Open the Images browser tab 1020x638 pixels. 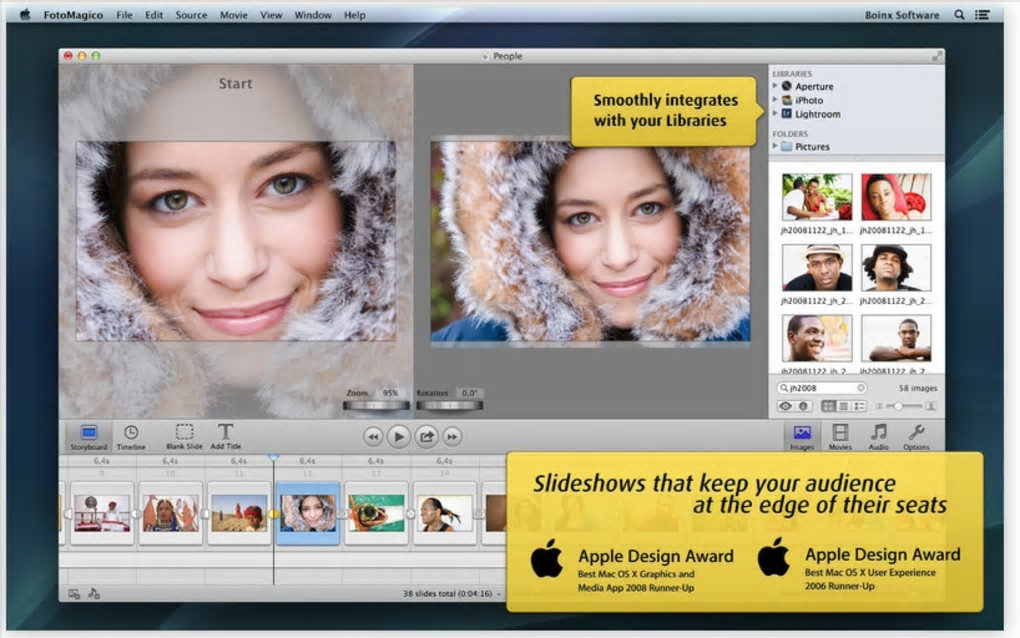tap(802, 437)
